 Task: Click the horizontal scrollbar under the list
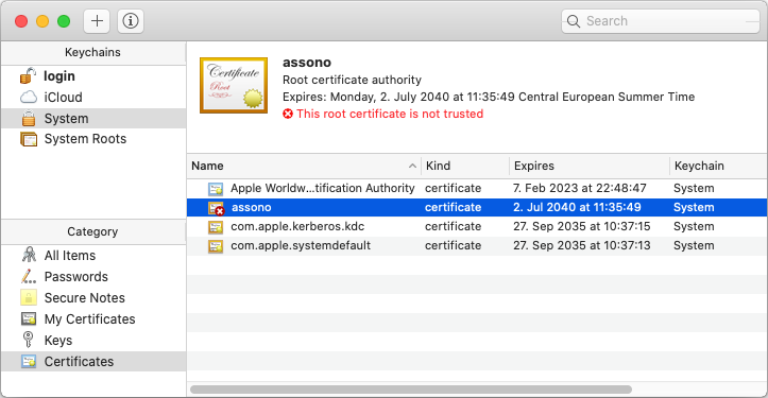[x=410, y=390]
